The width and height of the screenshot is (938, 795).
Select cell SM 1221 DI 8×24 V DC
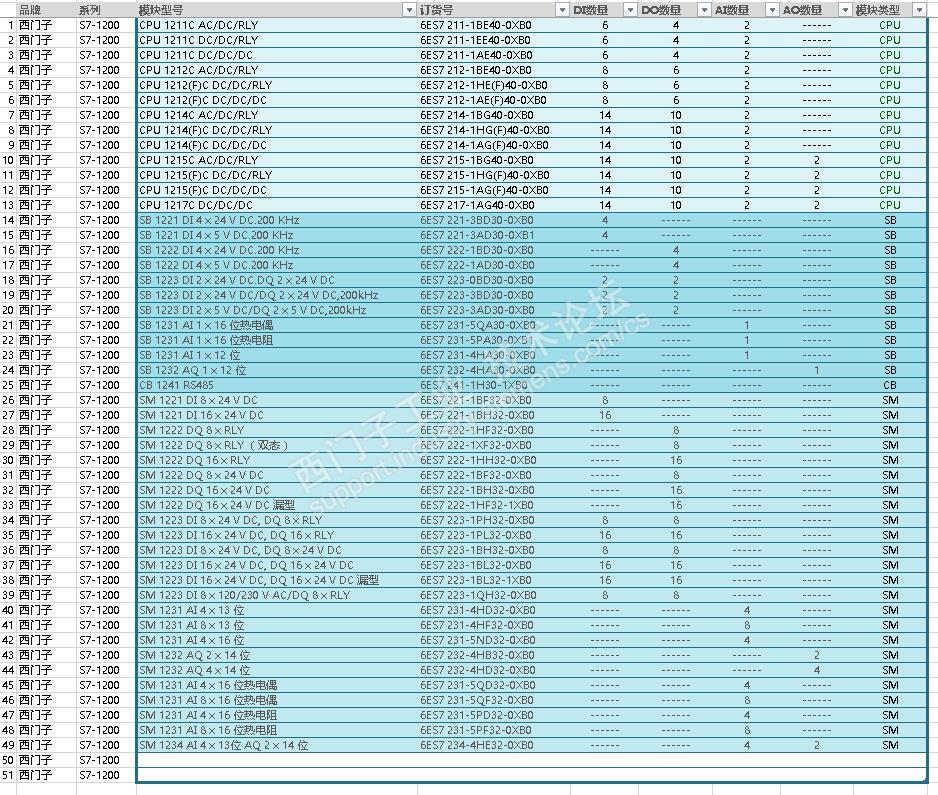coord(277,400)
